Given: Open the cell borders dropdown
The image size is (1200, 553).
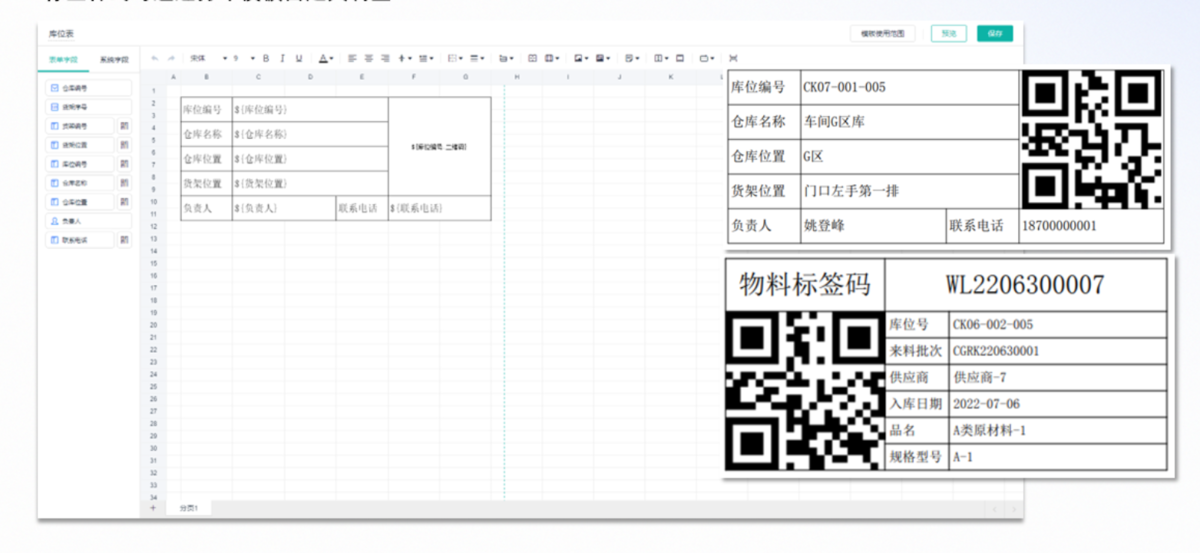Looking at the screenshot, I should click(455, 58).
